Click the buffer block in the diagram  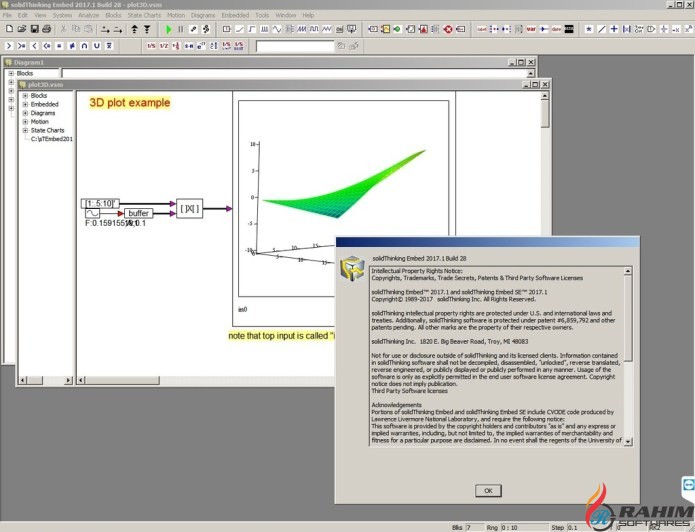pos(138,213)
